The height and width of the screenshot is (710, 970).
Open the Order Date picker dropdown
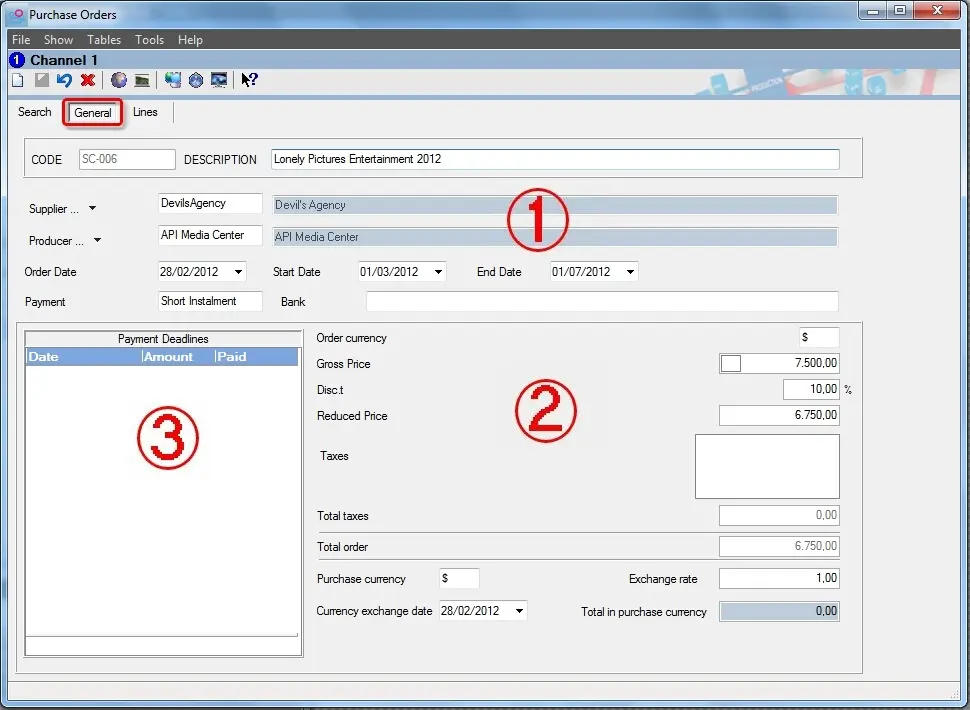click(238, 272)
